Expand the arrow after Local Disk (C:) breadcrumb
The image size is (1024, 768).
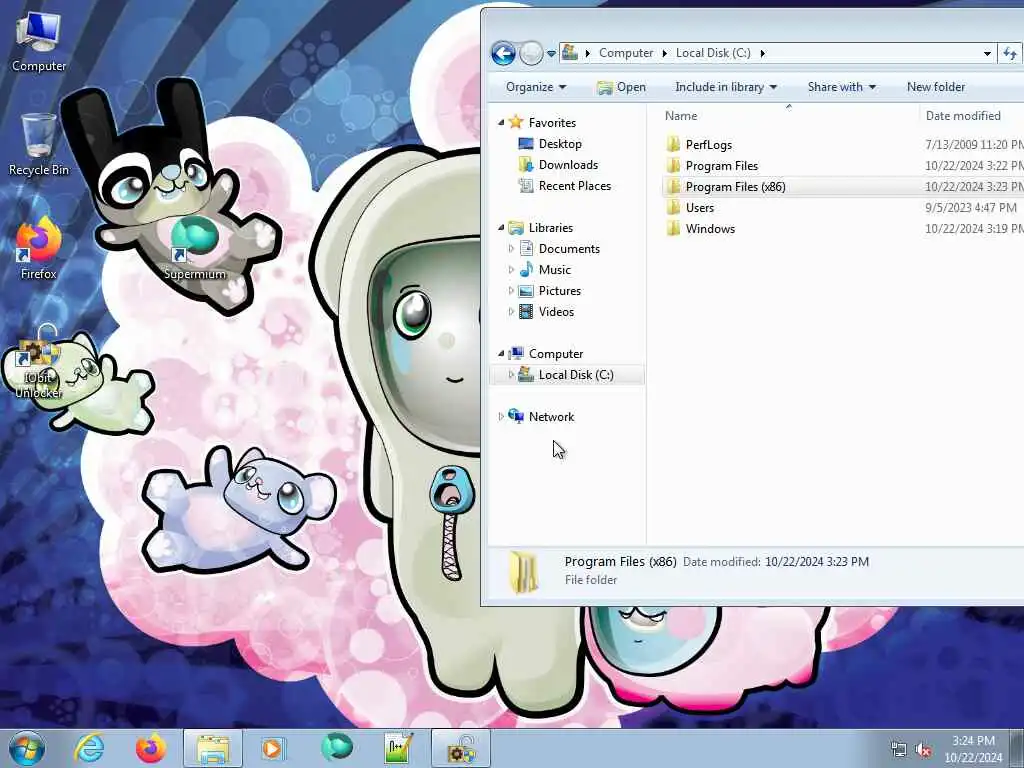(x=762, y=53)
